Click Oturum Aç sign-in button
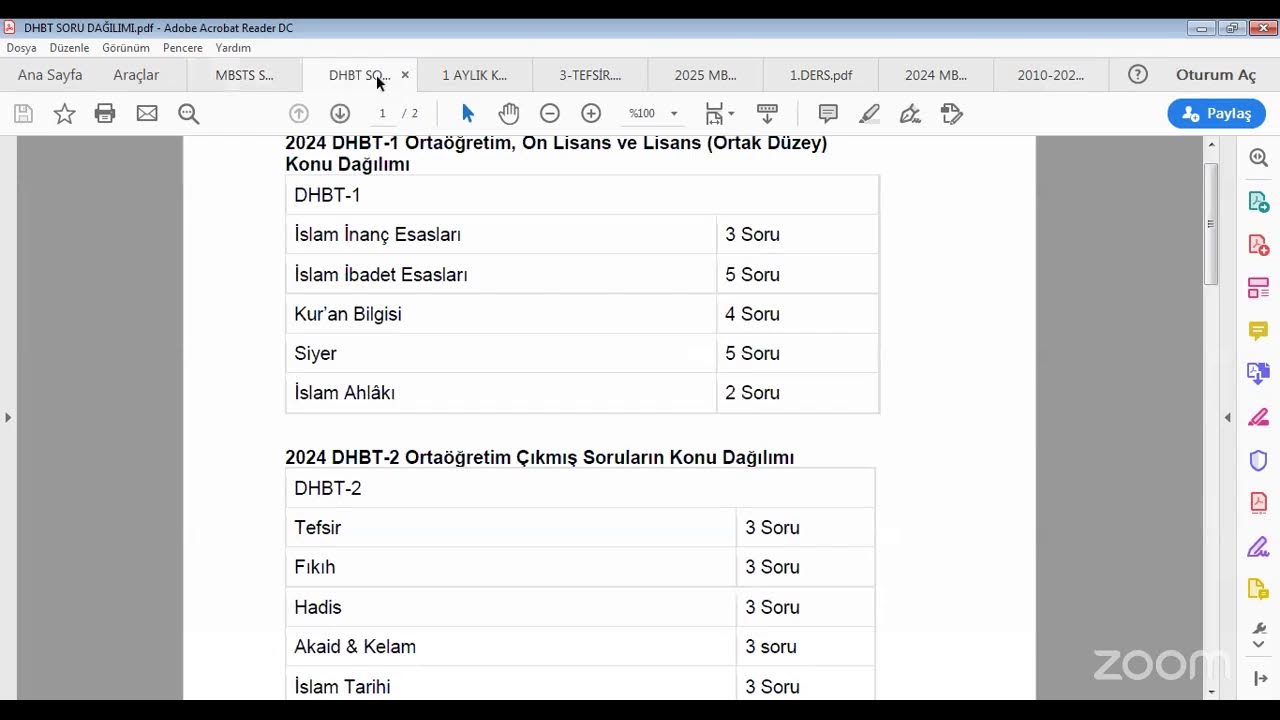Screen dimensions: 1280x720 (x=1216, y=75)
